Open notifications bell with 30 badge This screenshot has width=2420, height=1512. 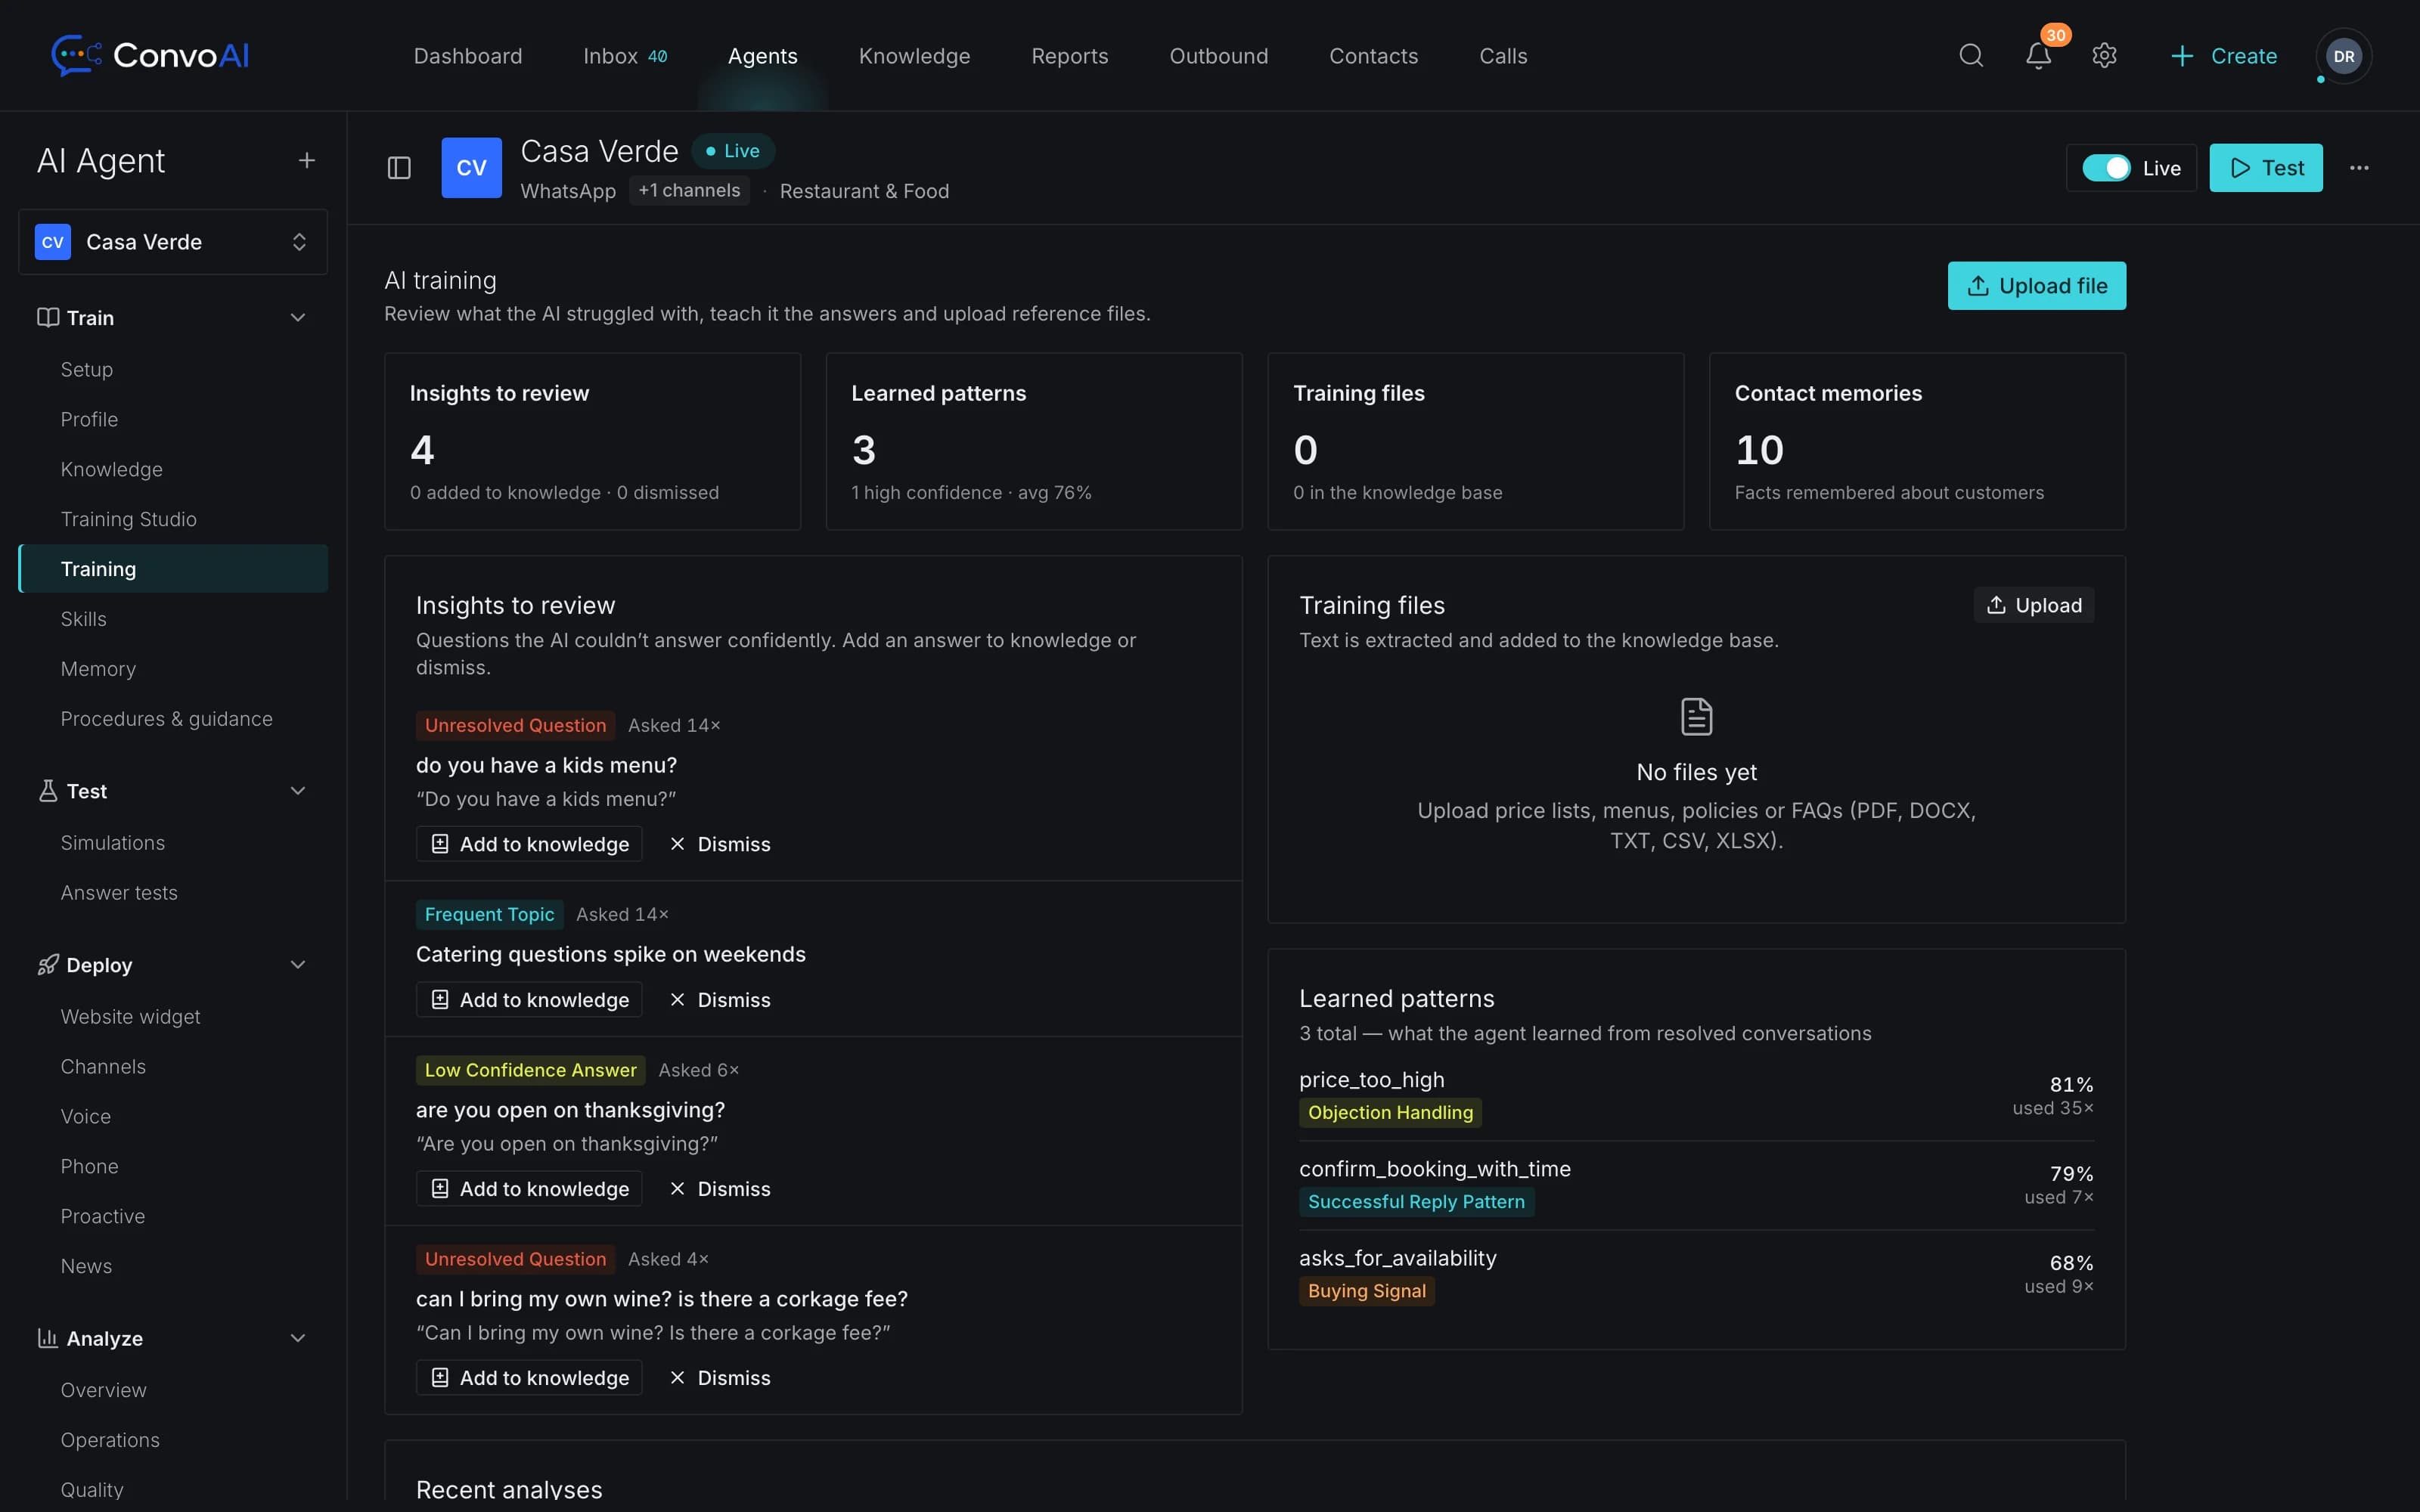2039,55
